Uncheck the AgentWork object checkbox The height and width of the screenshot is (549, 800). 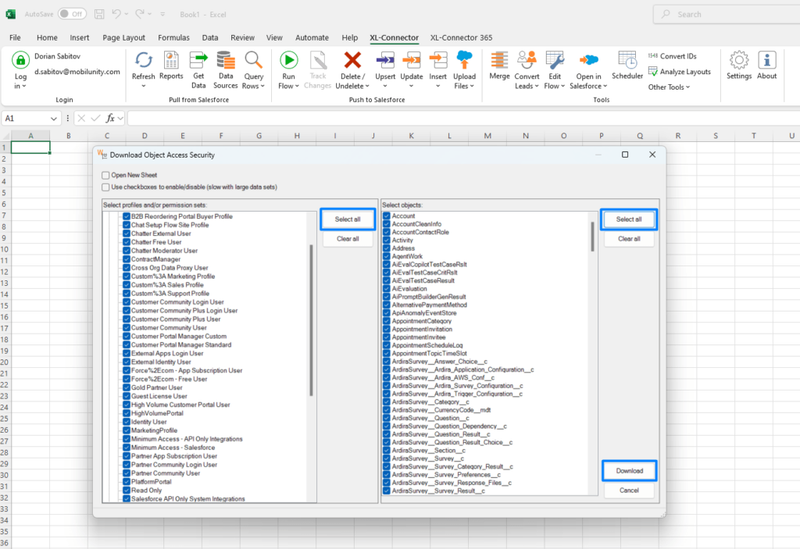(387, 256)
